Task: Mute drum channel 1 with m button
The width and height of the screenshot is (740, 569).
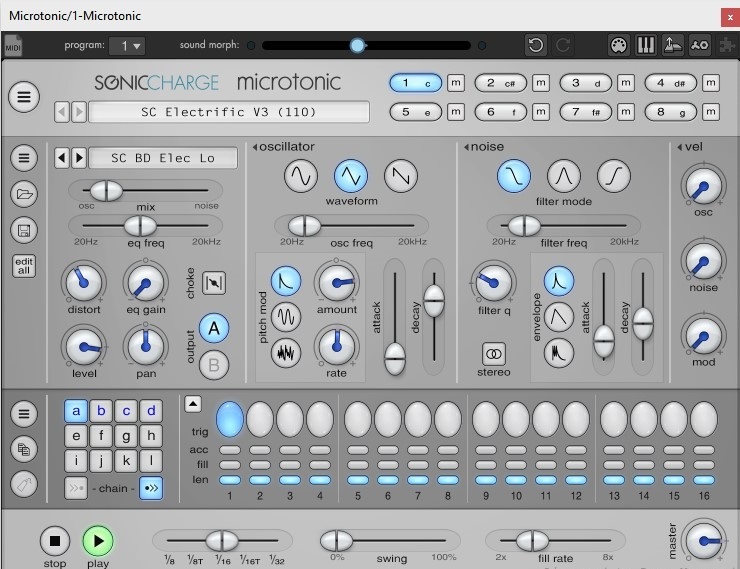Action: [x=456, y=83]
